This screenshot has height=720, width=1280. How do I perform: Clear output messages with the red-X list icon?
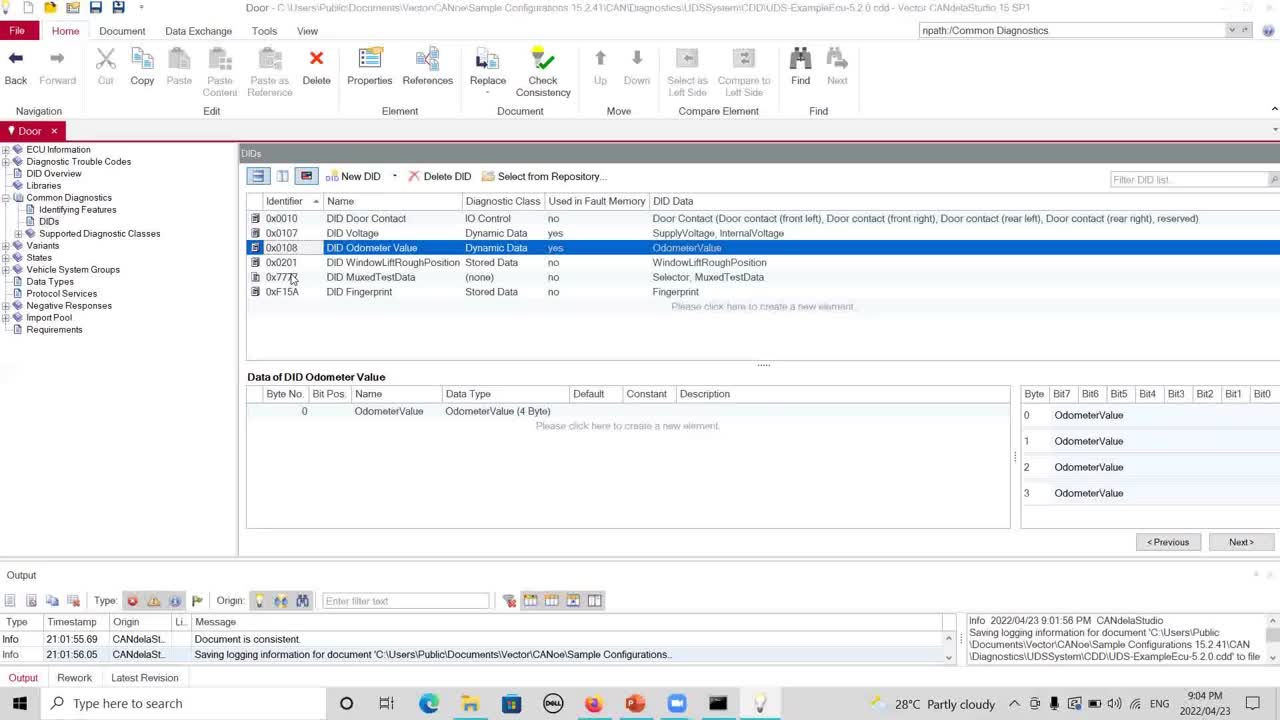click(x=73, y=601)
